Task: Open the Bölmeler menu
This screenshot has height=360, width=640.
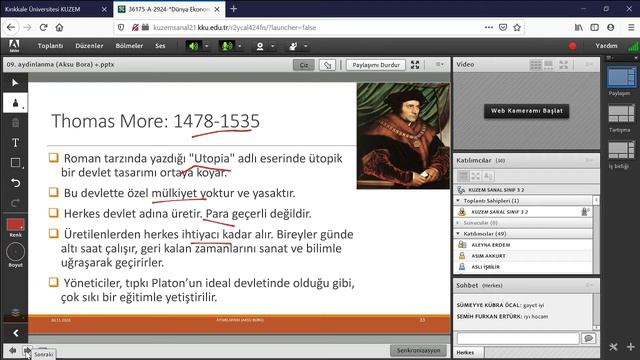Action: click(x=129, y=46)
